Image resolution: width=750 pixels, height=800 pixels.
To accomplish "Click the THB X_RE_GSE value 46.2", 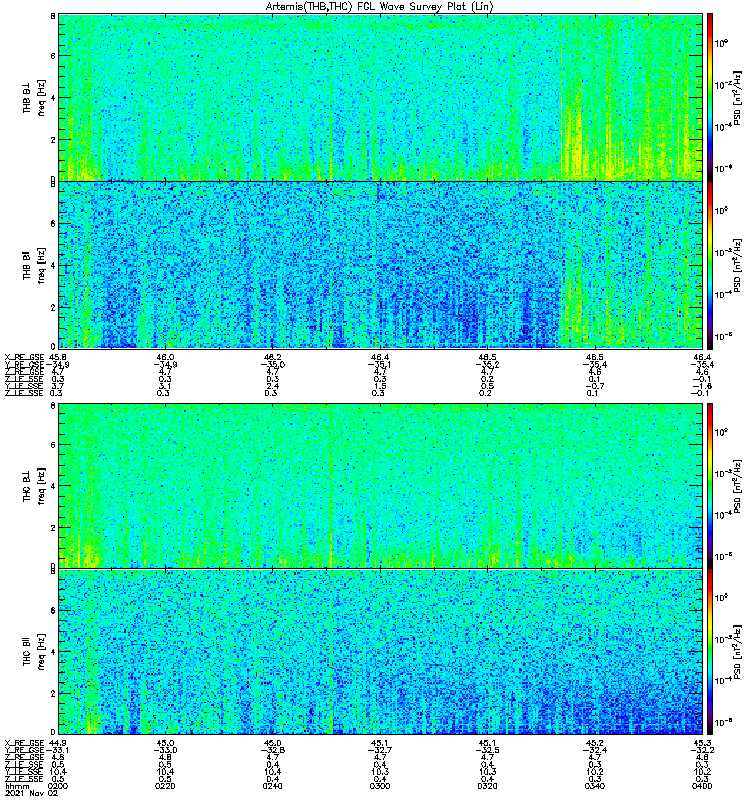I will pyautogui.click(x=273, y=357).
